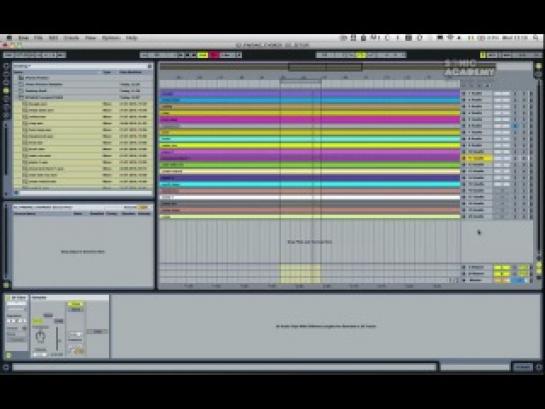Click the Apple logo in the menu bar
This screenshot has width=545, height=409.
click(x=9, y=38)
